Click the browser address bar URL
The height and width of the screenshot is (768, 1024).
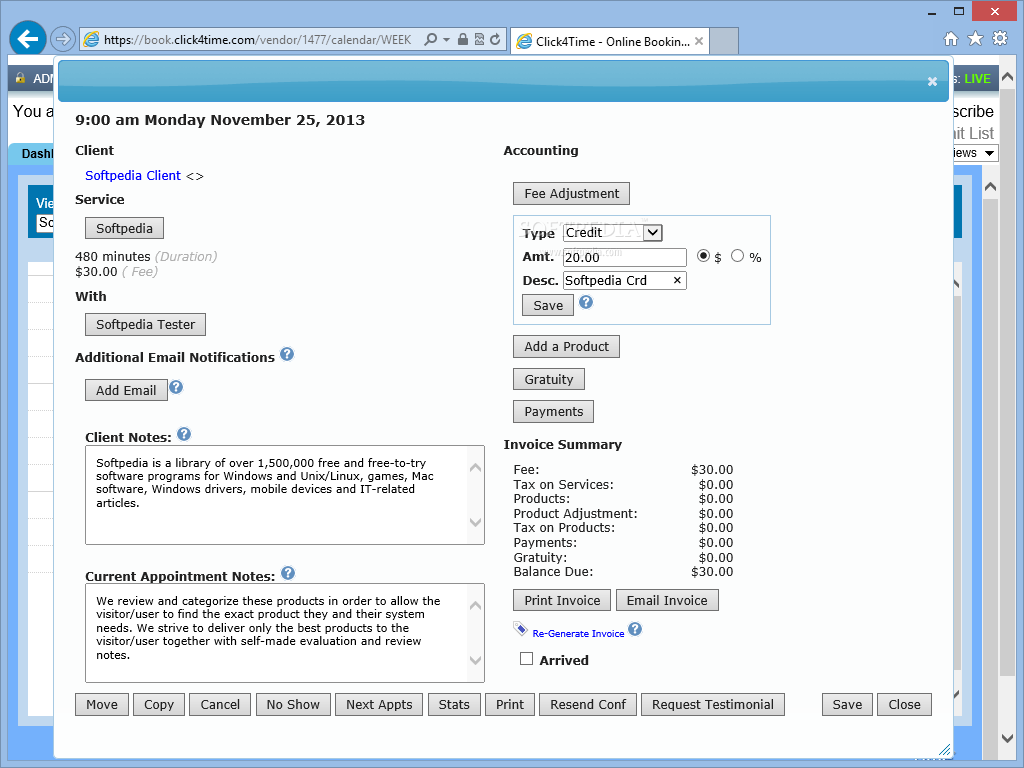(x=258, y=40)
